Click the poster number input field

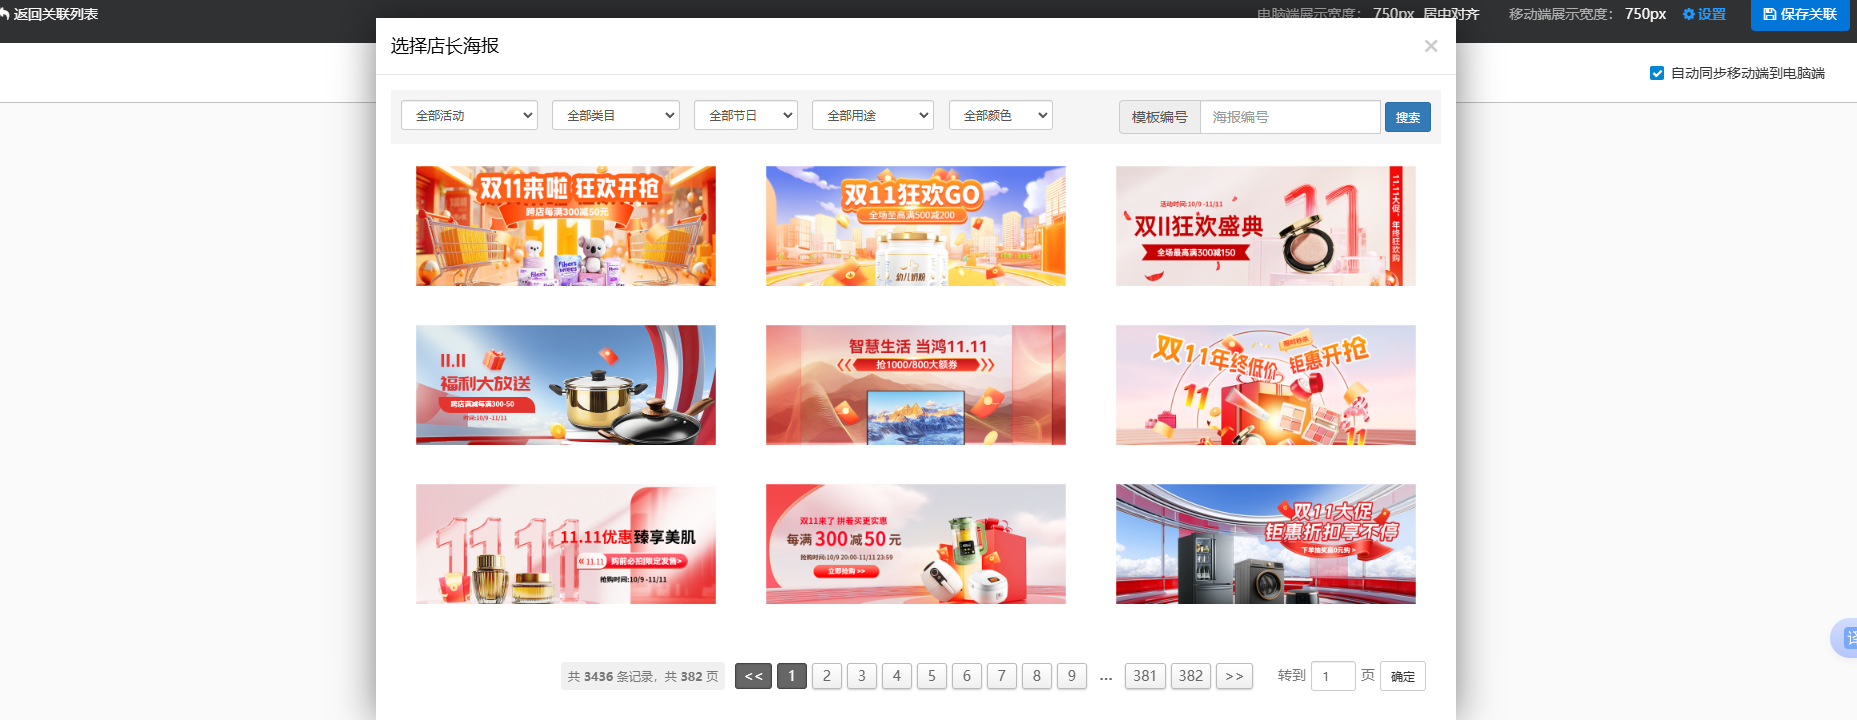[x=1289, y=117]
